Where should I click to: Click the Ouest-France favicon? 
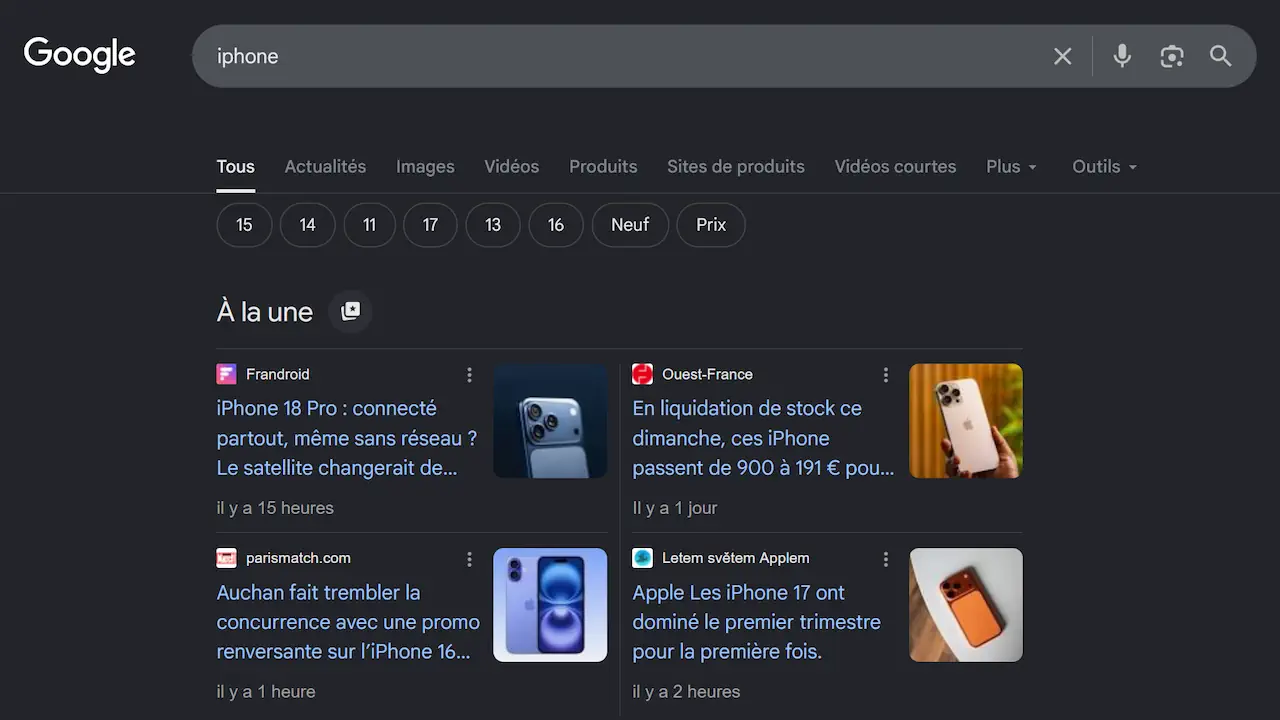[x=643, y=374]
